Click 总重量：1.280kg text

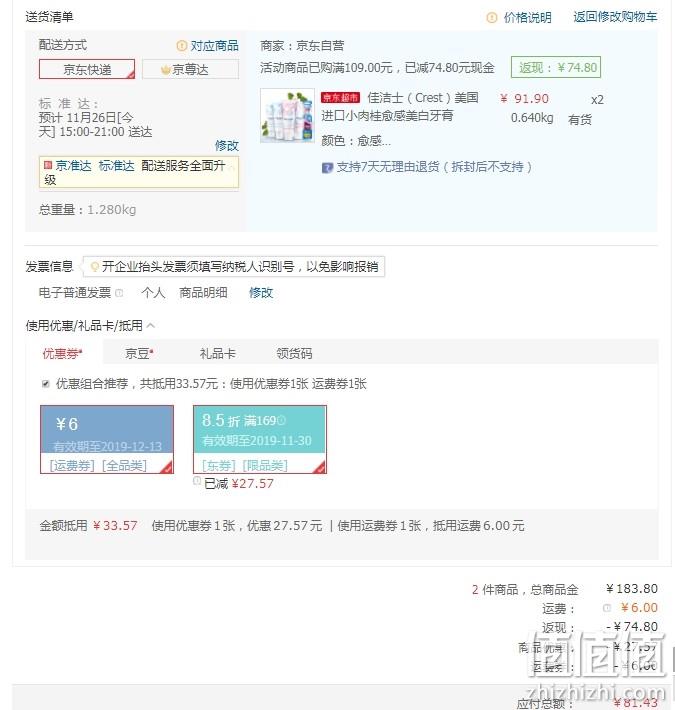[x=87, y=210]
